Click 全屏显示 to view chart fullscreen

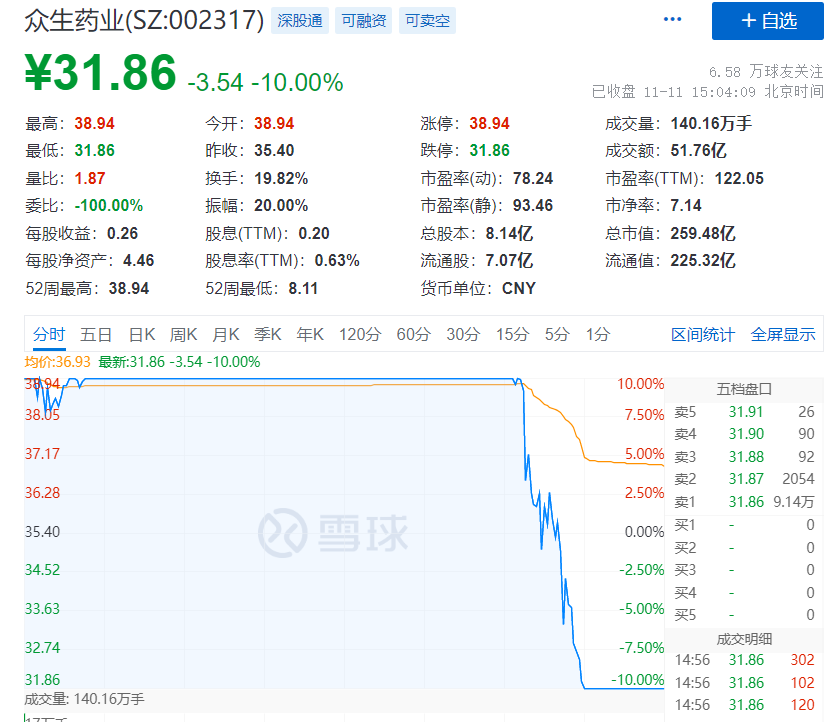point(783,335)
